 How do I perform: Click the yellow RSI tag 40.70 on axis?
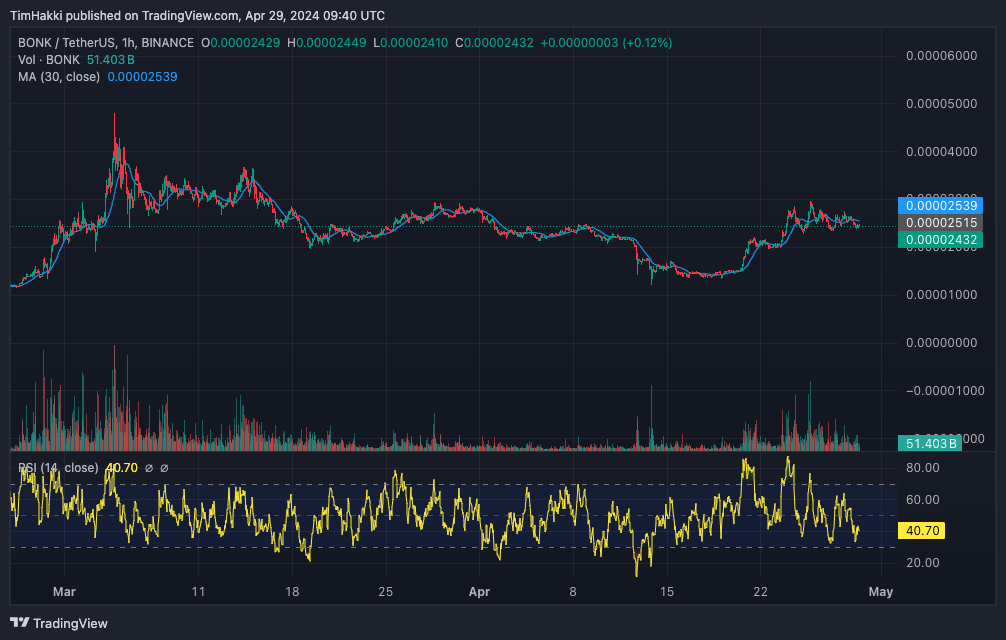(x=921, y=531)
